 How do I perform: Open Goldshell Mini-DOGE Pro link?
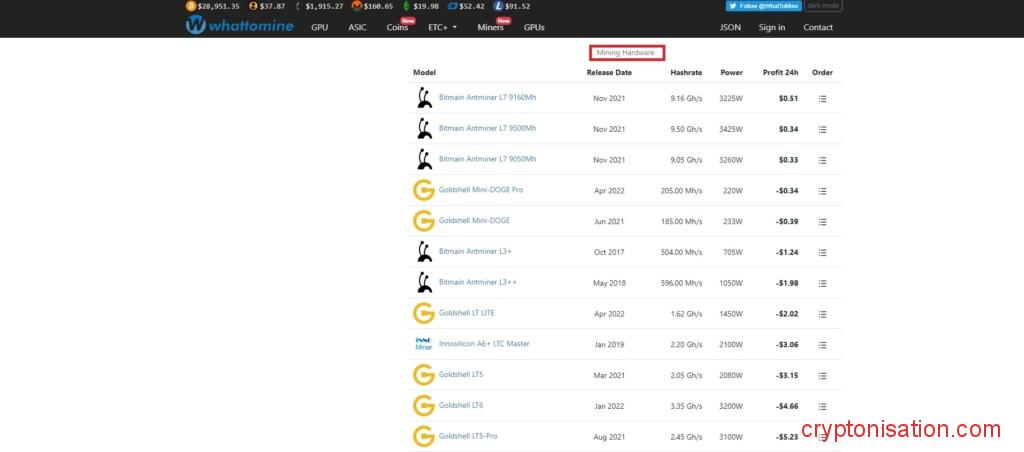(x=481, y=189)
